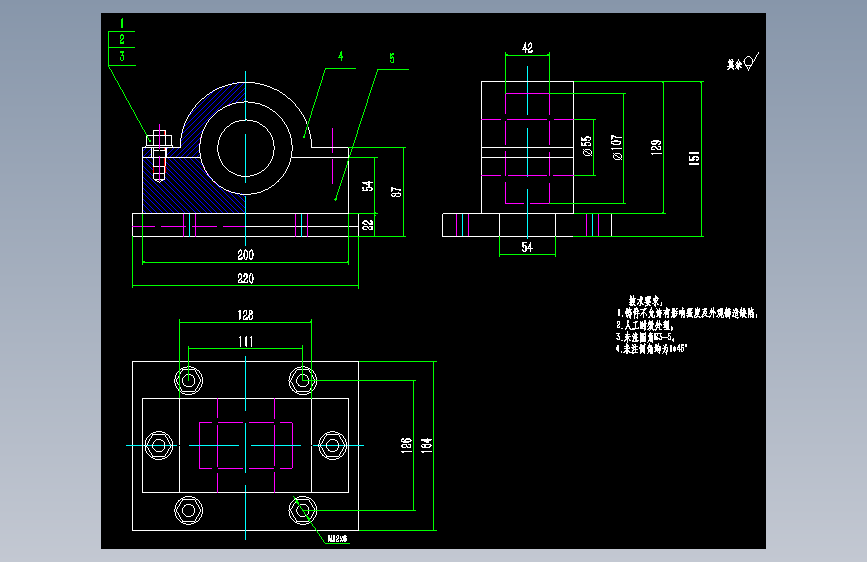Click the 42 dimension on the side view
This screenshot has width=867, height=562.
(527, 48)
